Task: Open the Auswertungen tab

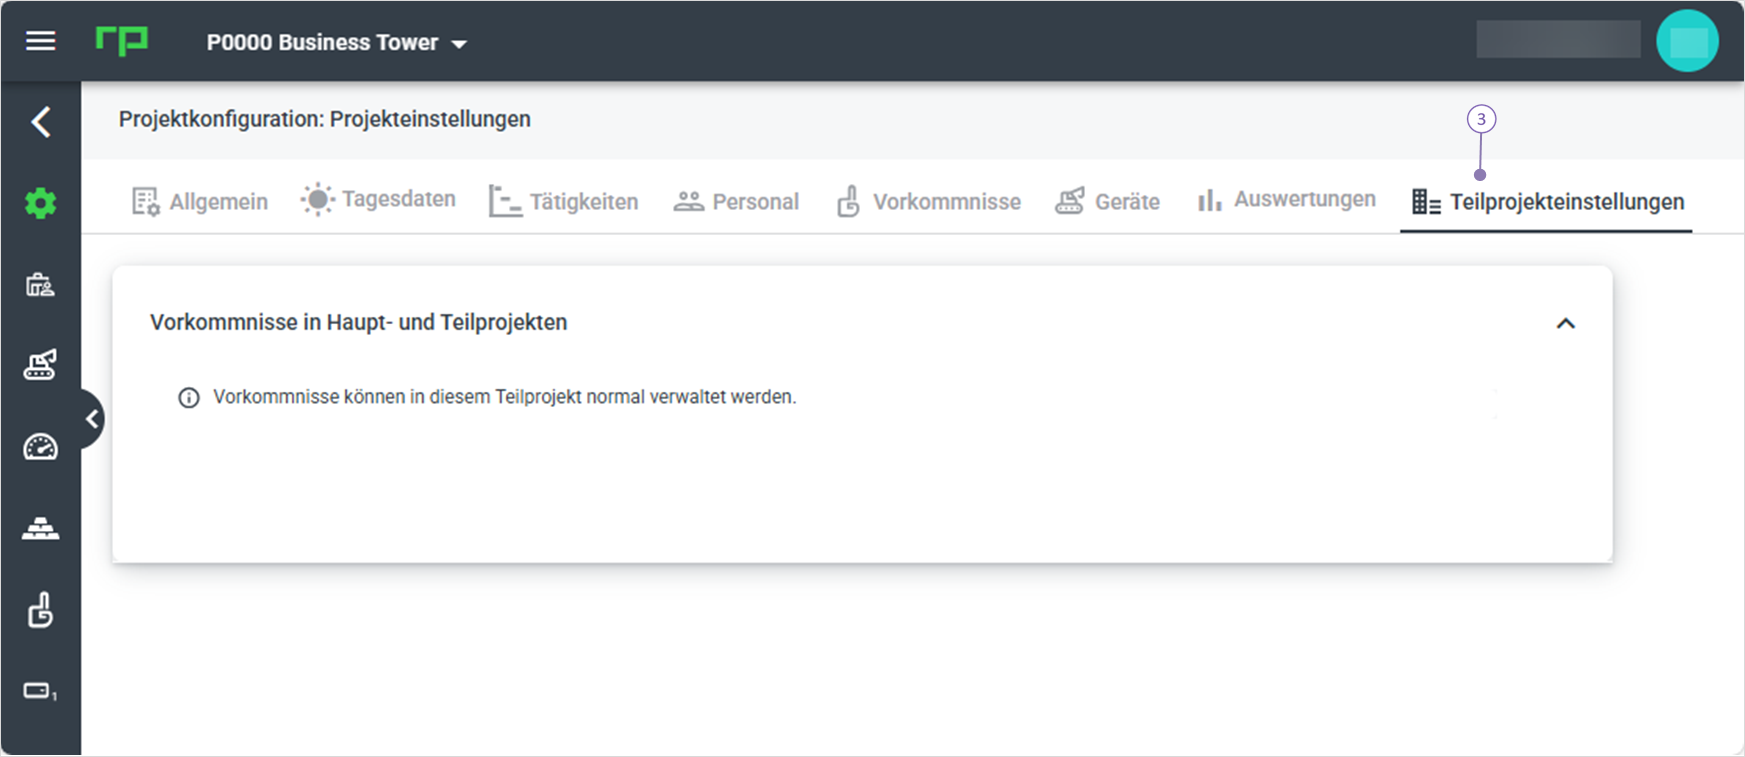Action: pyautogui.click(x=1286, y=200)
